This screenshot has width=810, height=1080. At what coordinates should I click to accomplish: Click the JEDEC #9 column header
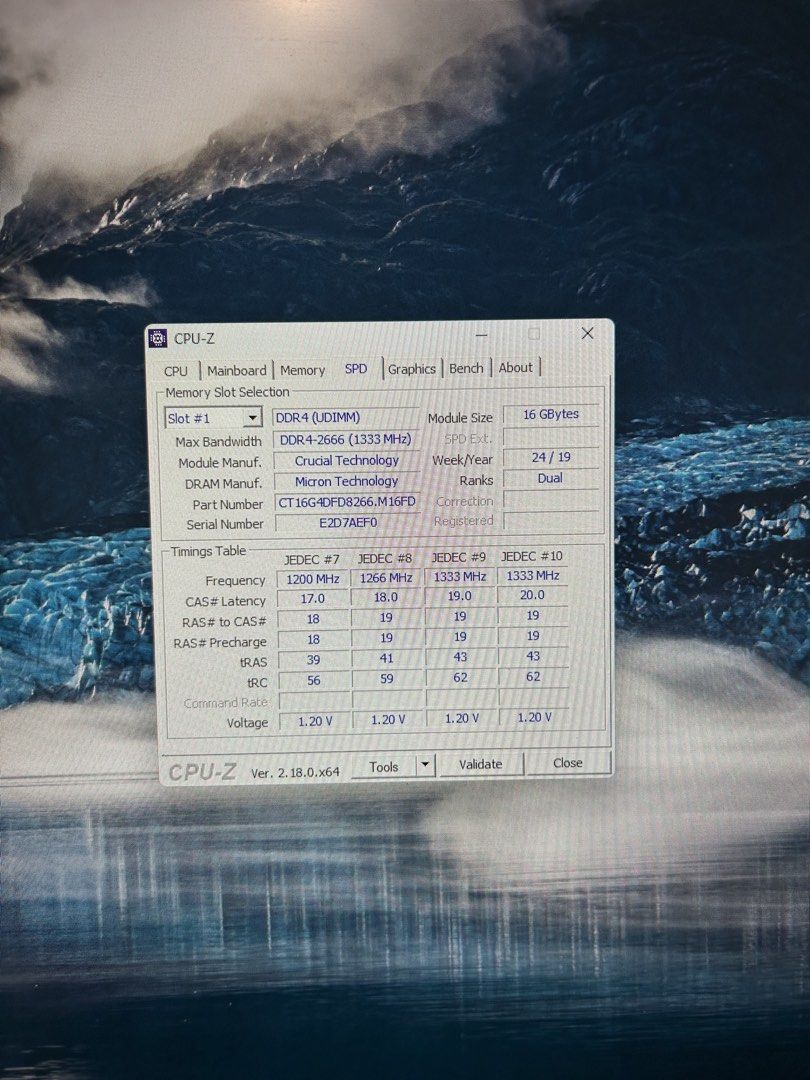tap(459, 557)
